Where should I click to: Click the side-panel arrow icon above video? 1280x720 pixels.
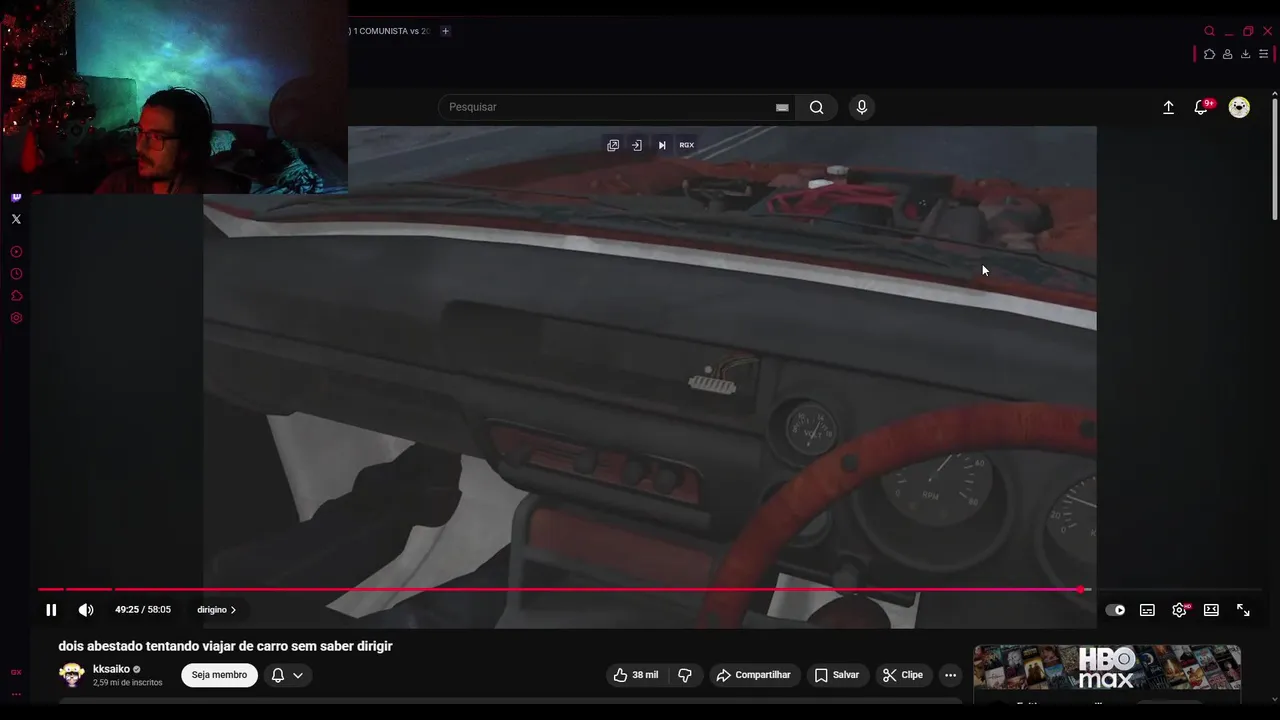(x=637, y=145)
